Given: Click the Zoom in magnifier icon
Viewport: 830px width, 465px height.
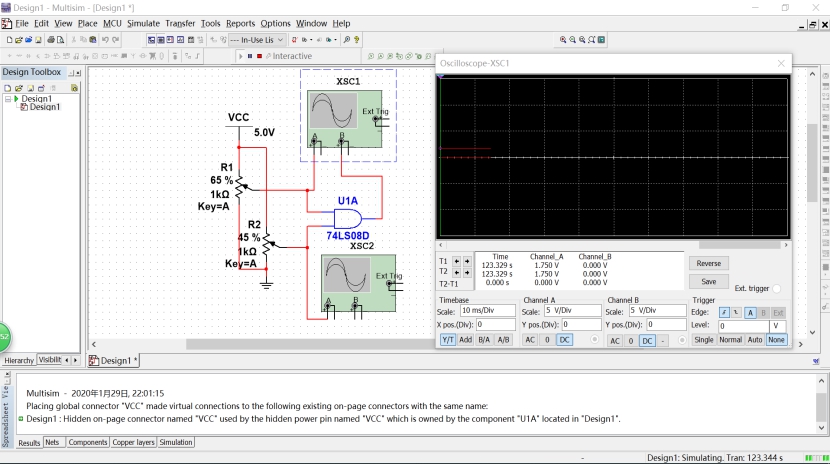Looking at the screenshot, I should (x=563, y=40).
